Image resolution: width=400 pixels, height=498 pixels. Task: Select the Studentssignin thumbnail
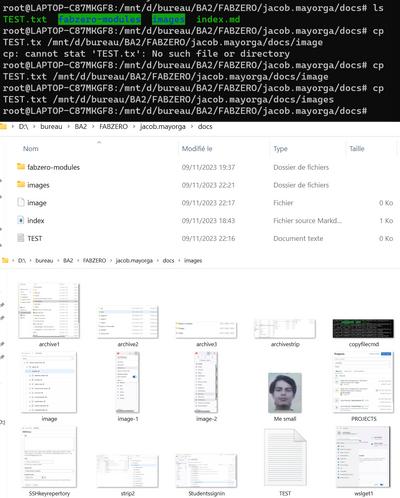206,470
